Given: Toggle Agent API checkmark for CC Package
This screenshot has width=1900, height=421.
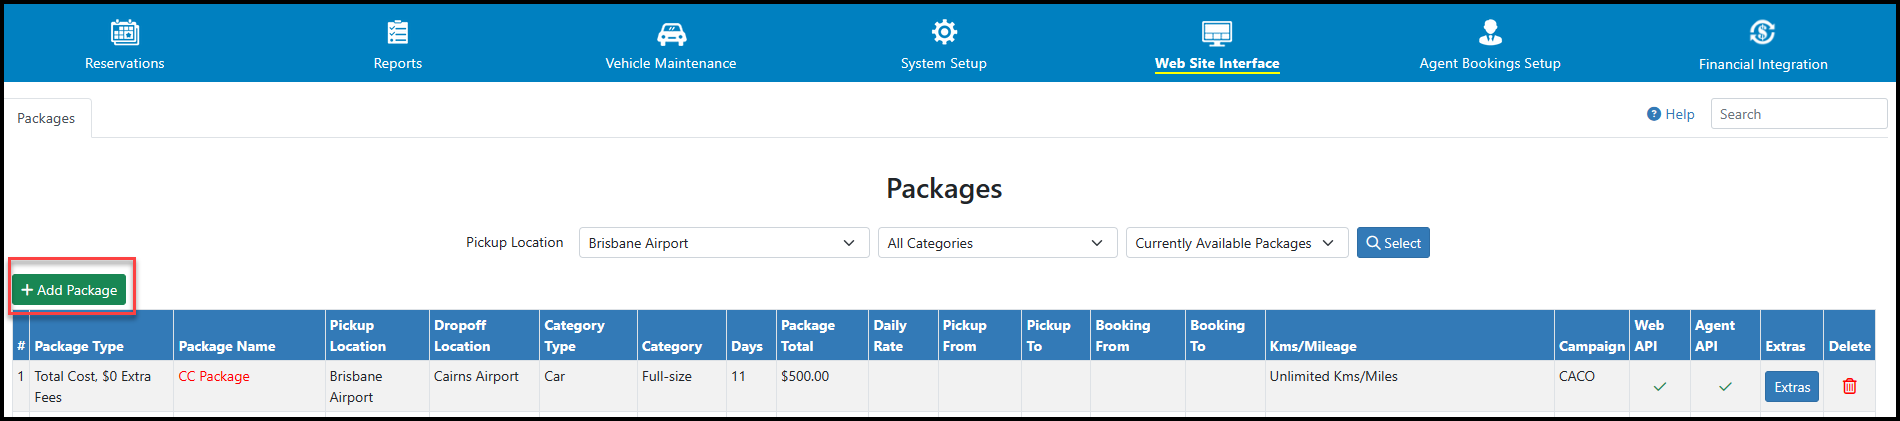Looking at the screenshot, I should tap(1725, 386).
